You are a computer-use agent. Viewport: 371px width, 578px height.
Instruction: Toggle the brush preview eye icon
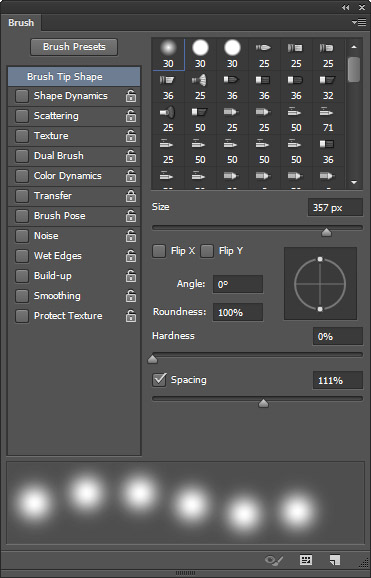(274, 560)
